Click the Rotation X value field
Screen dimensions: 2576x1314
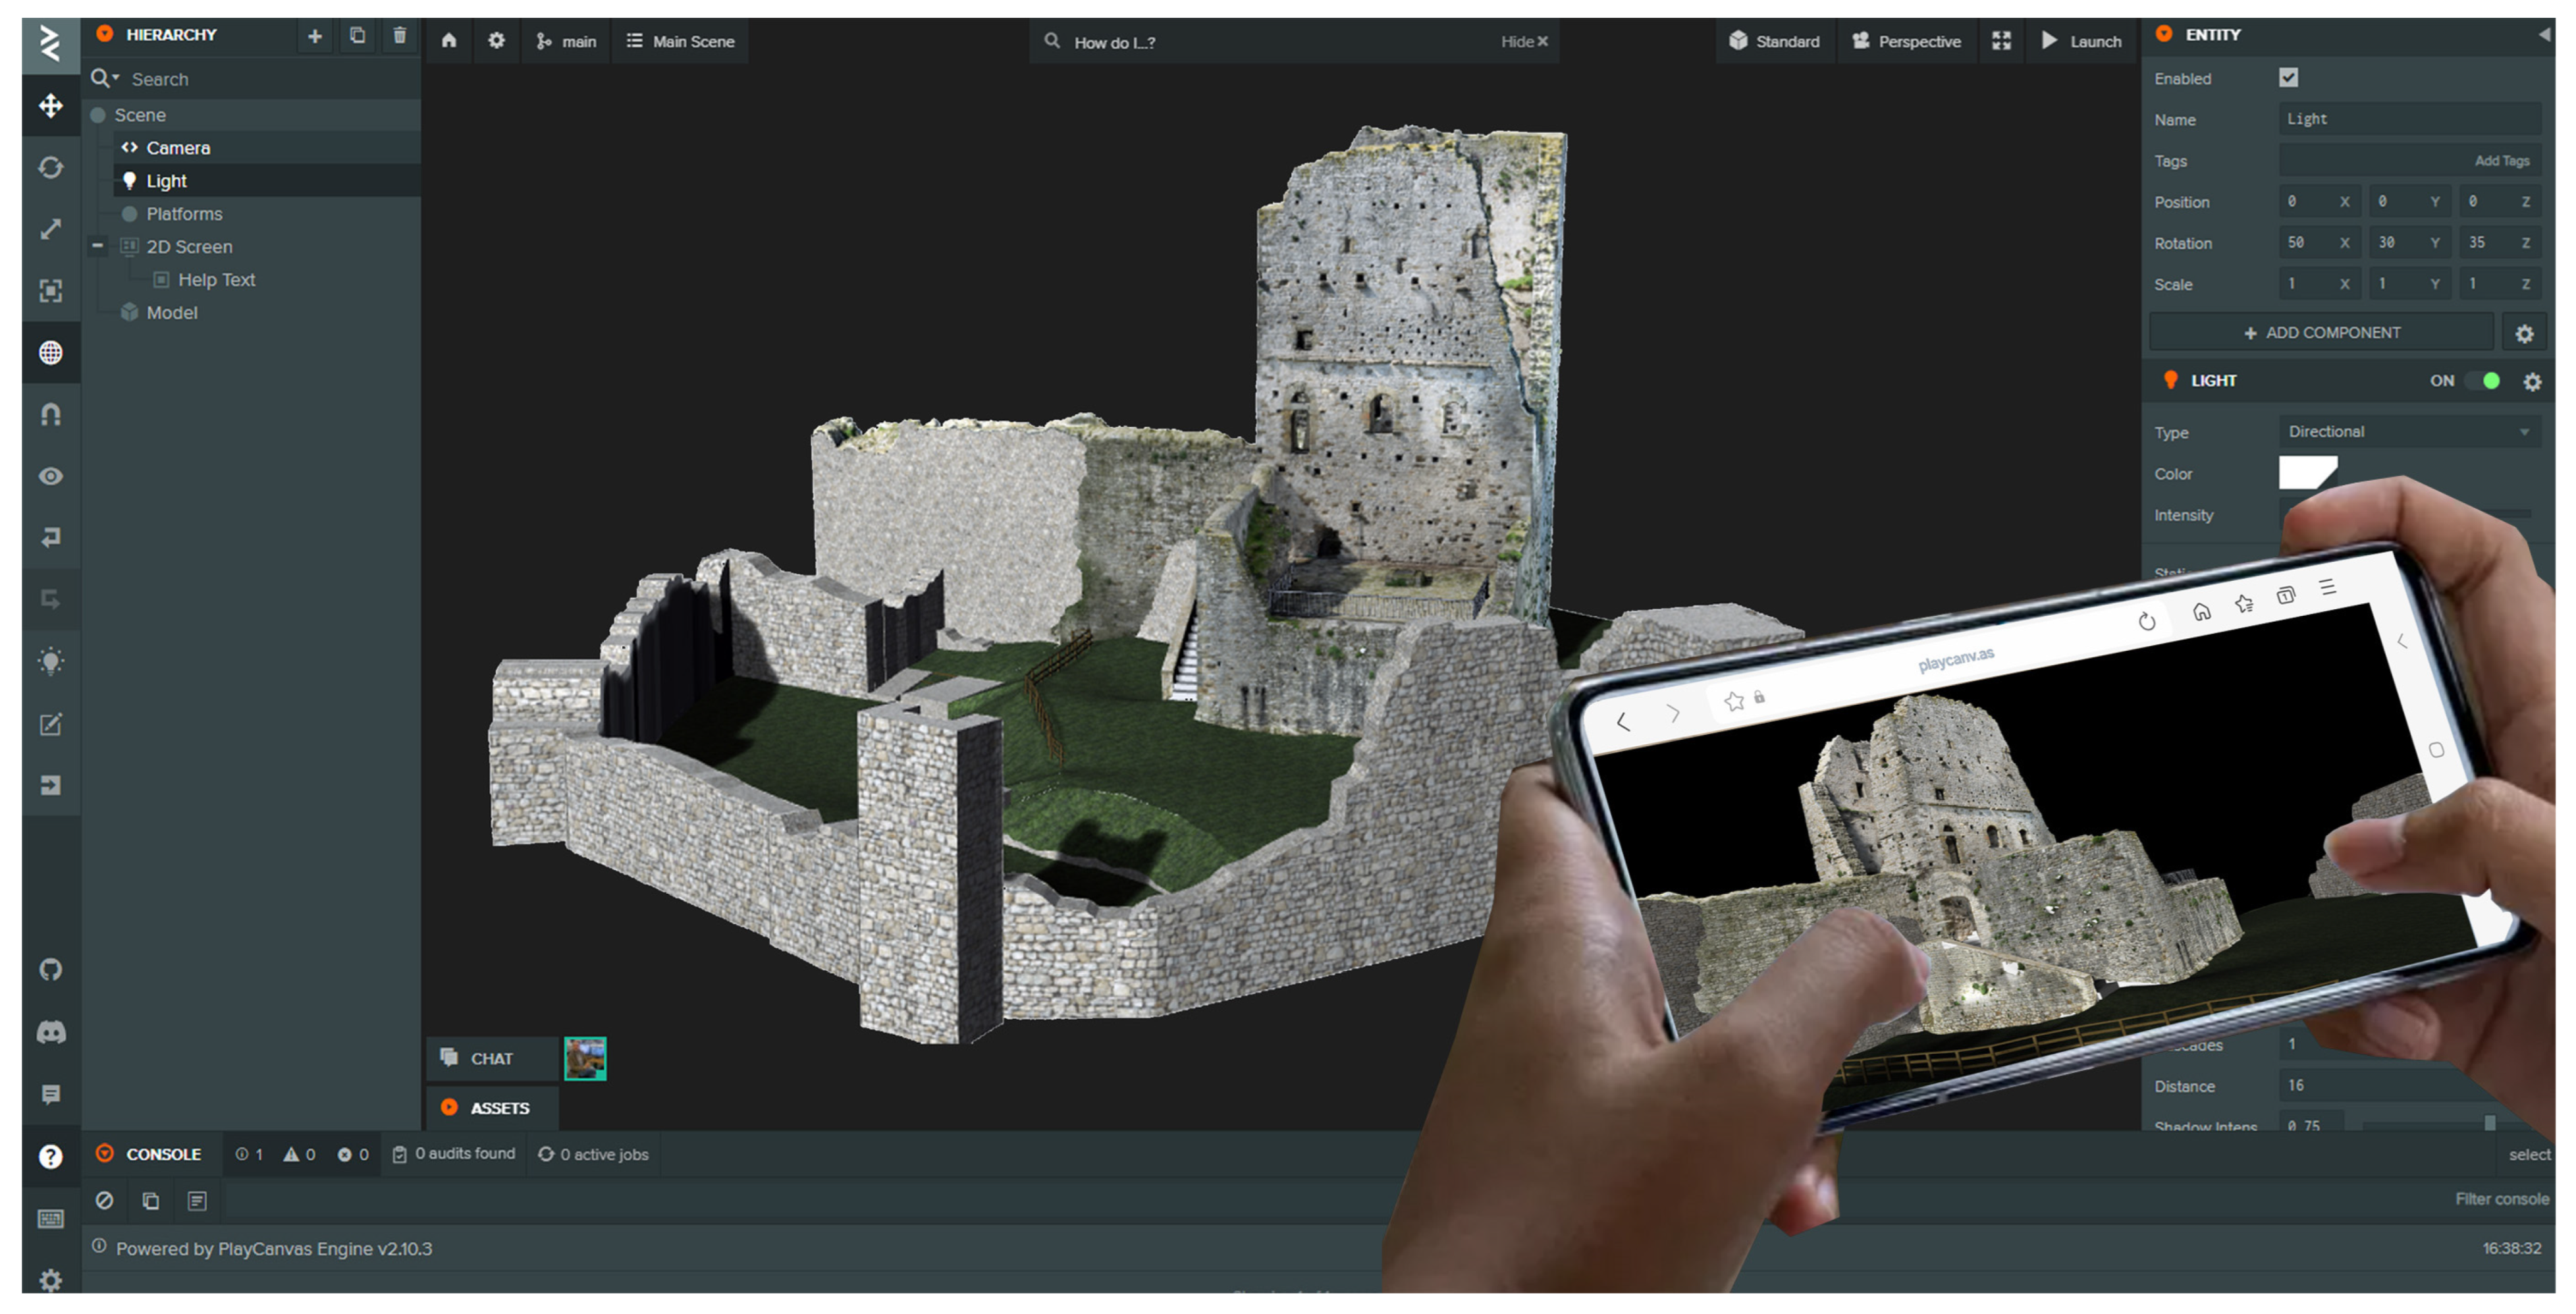(x=2319, y=243)
